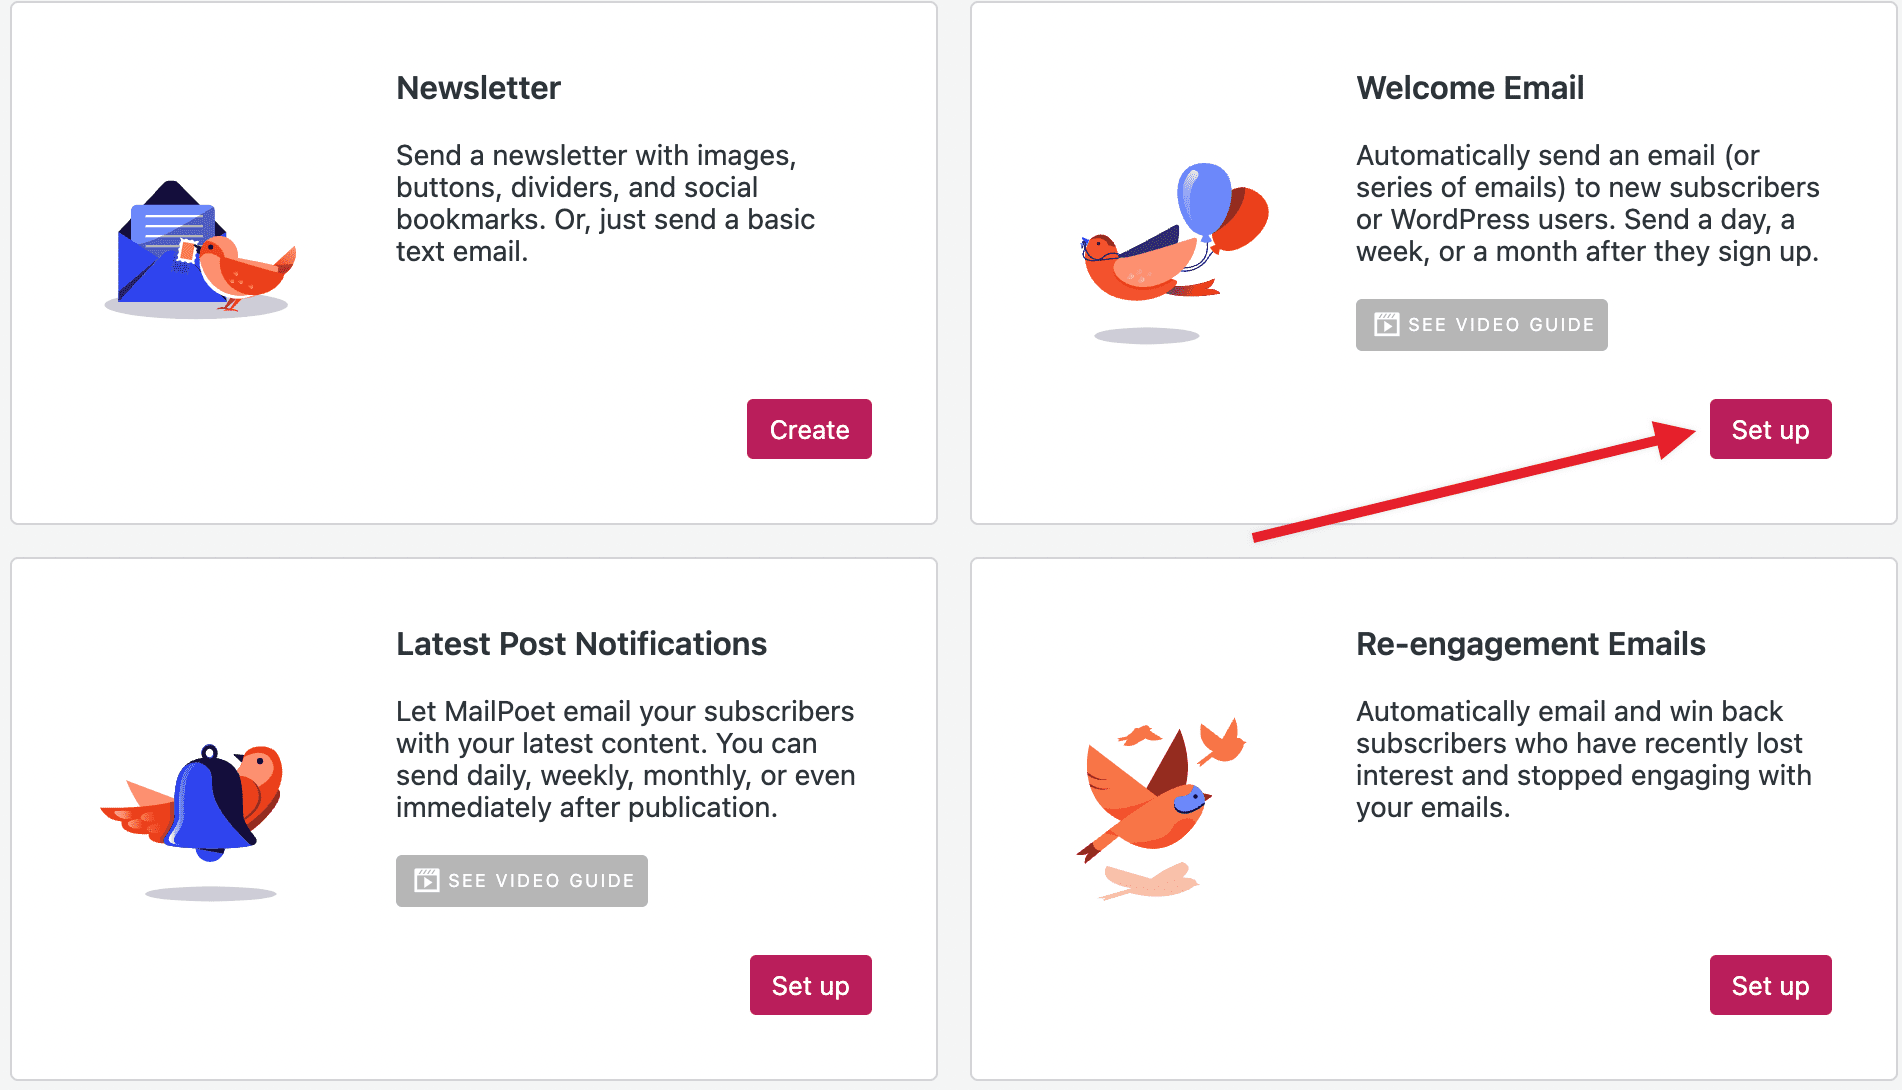The width and height of the screenshot is (1902, 1090).
Task: Click the video icon in Welcome Email guide button
Action: (x=1386, y=325)
